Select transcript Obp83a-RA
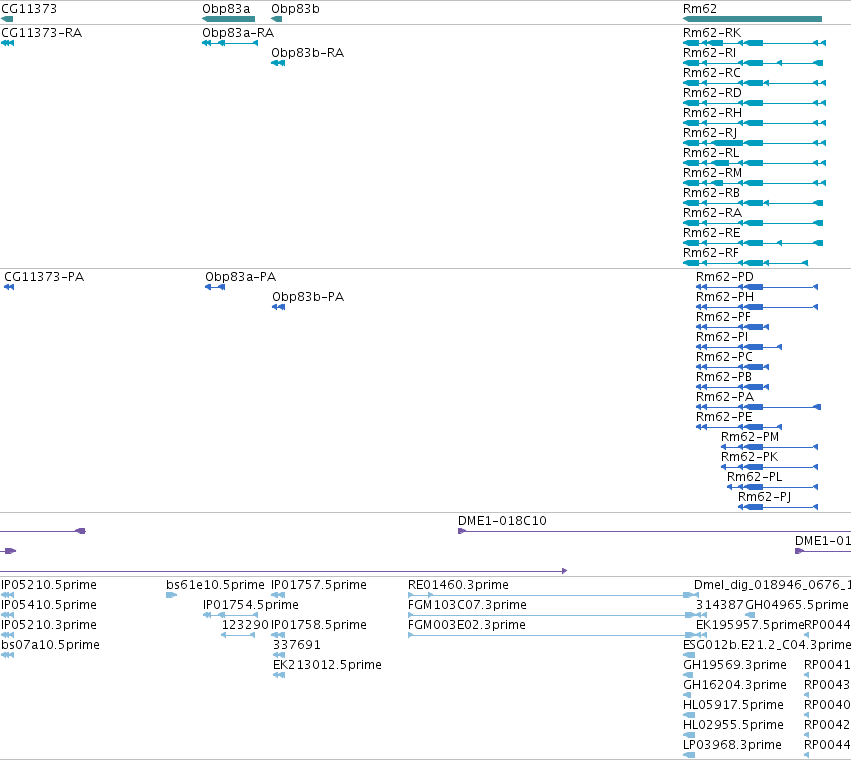 [x=238, y=33]
